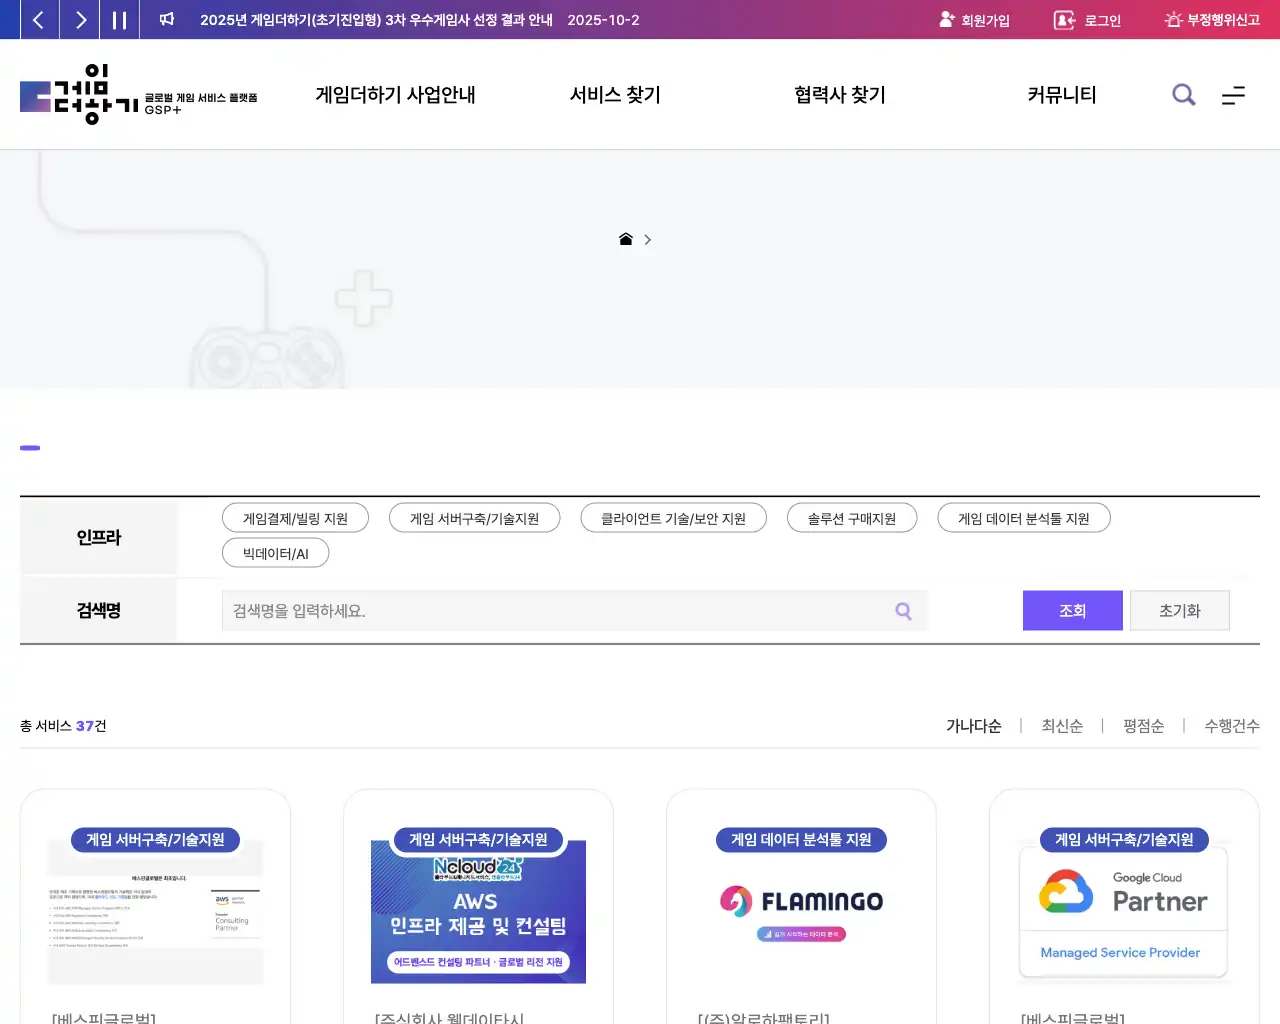This screenshot has width=1280, height=1024.
Task: Click the home icon in the breadcrumb
Action: (625, 239)
